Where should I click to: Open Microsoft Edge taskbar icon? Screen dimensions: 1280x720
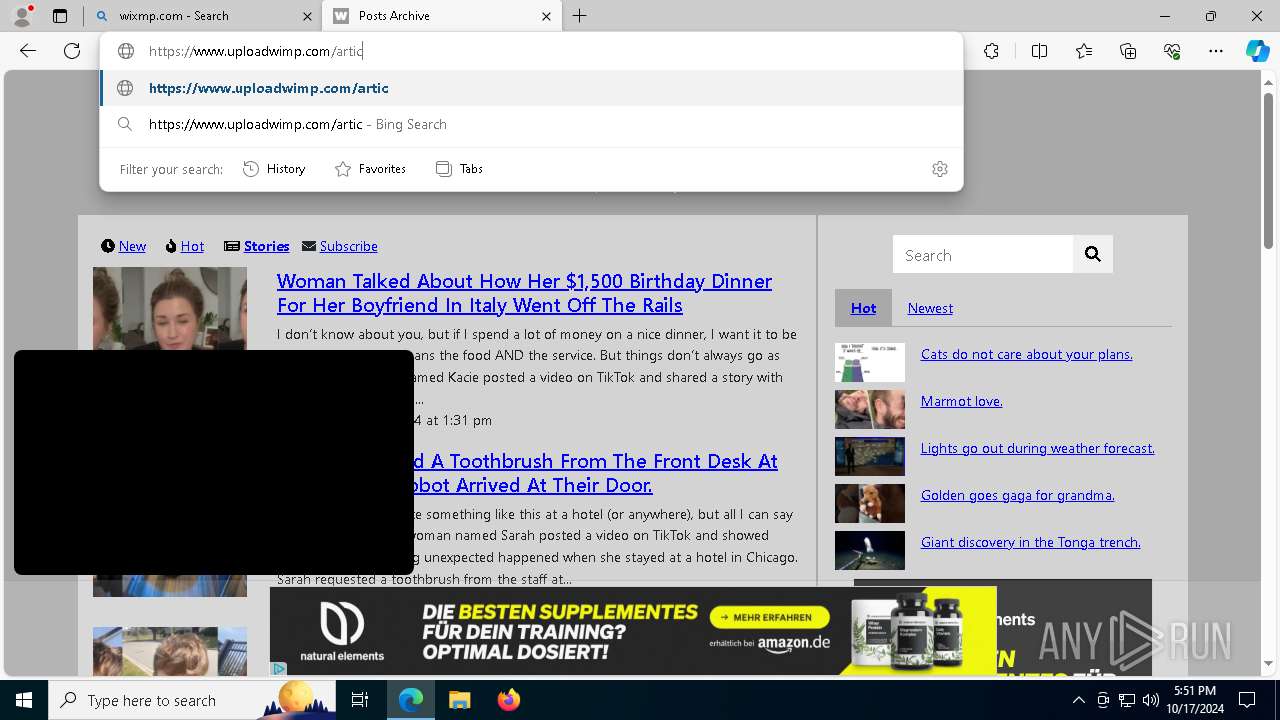point(411,700)
